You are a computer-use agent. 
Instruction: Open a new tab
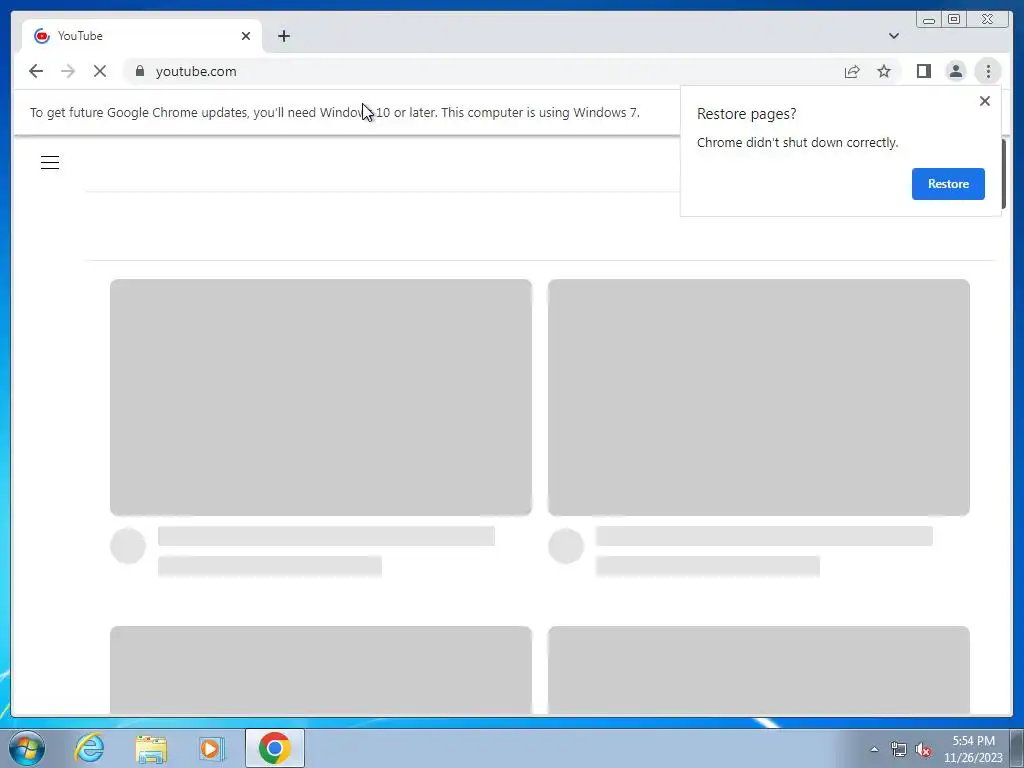[x=283, y=36]
